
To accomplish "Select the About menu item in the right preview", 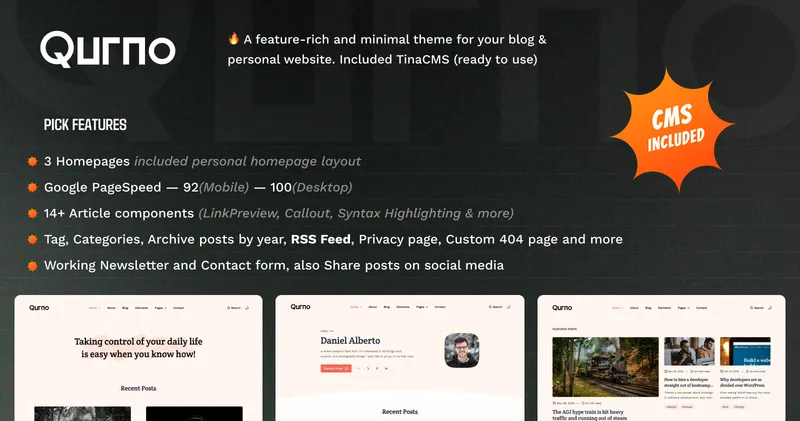I will pyautogui.click(x=635, y=308).
